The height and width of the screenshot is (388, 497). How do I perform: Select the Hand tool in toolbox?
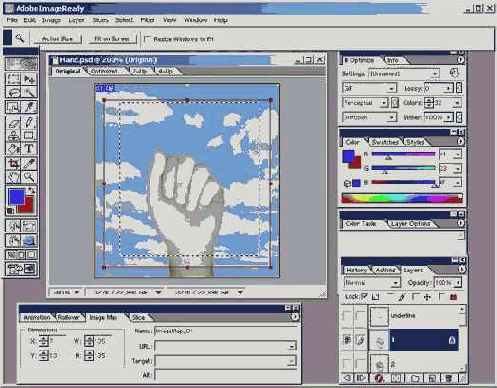coord(14,177)
